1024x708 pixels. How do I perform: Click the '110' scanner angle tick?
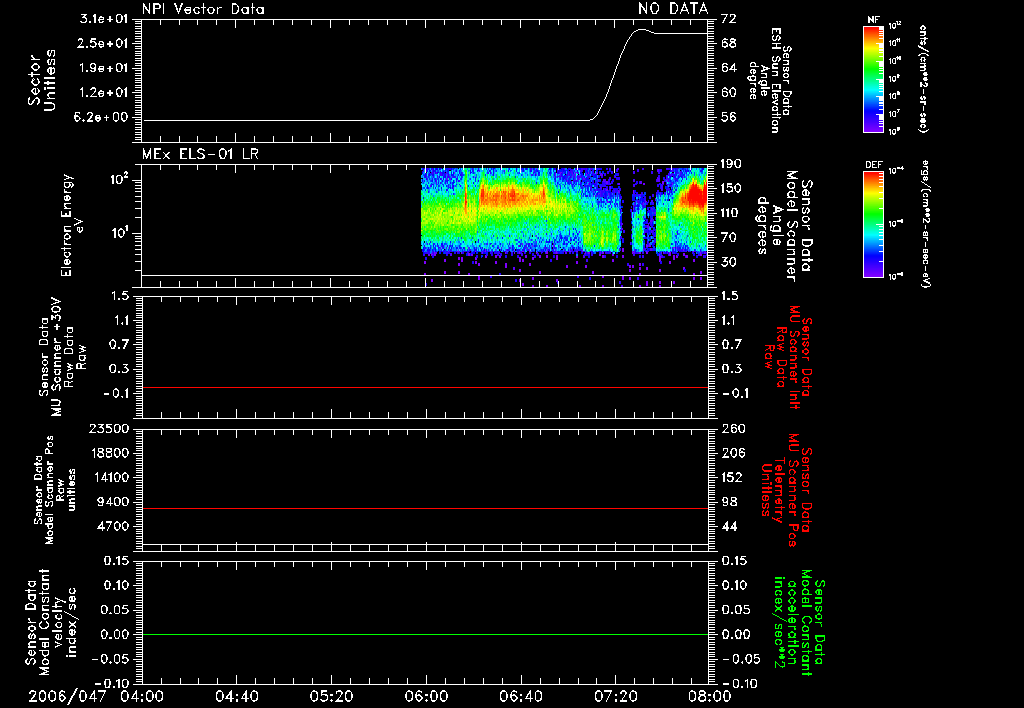coord(731,213)
